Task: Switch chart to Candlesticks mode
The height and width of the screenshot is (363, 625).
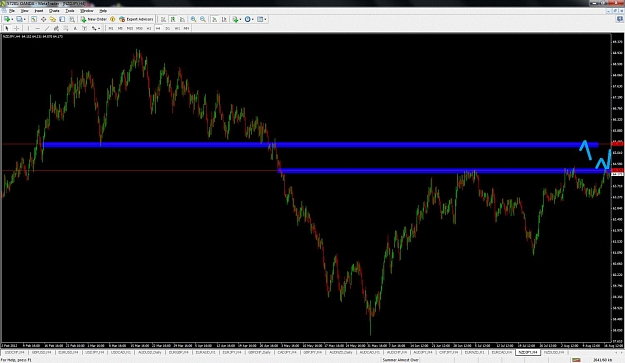Action: pyautogui.click(x=173, y=19)
